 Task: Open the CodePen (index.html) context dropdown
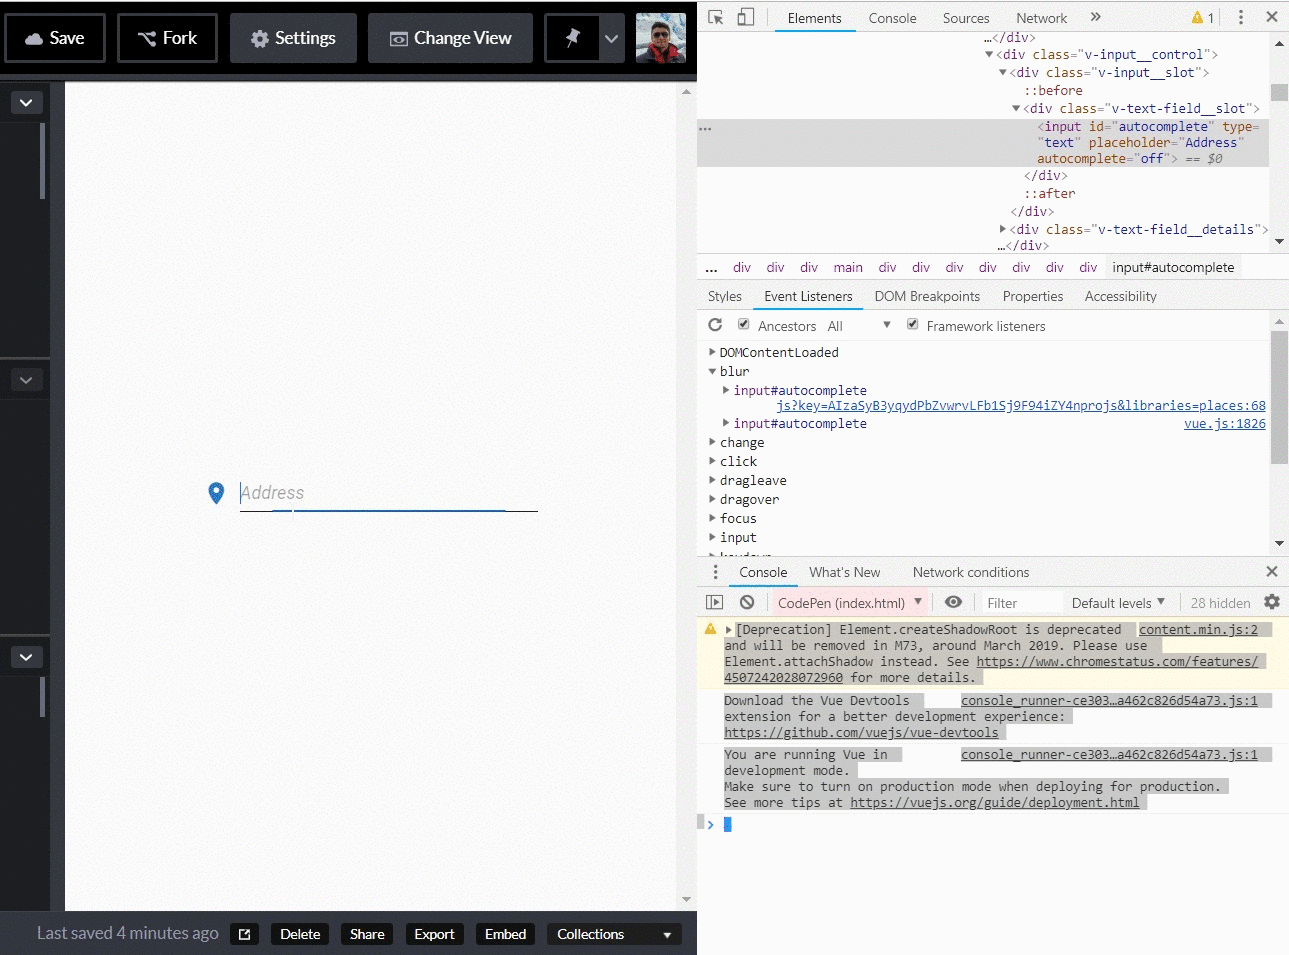(850, 603)
